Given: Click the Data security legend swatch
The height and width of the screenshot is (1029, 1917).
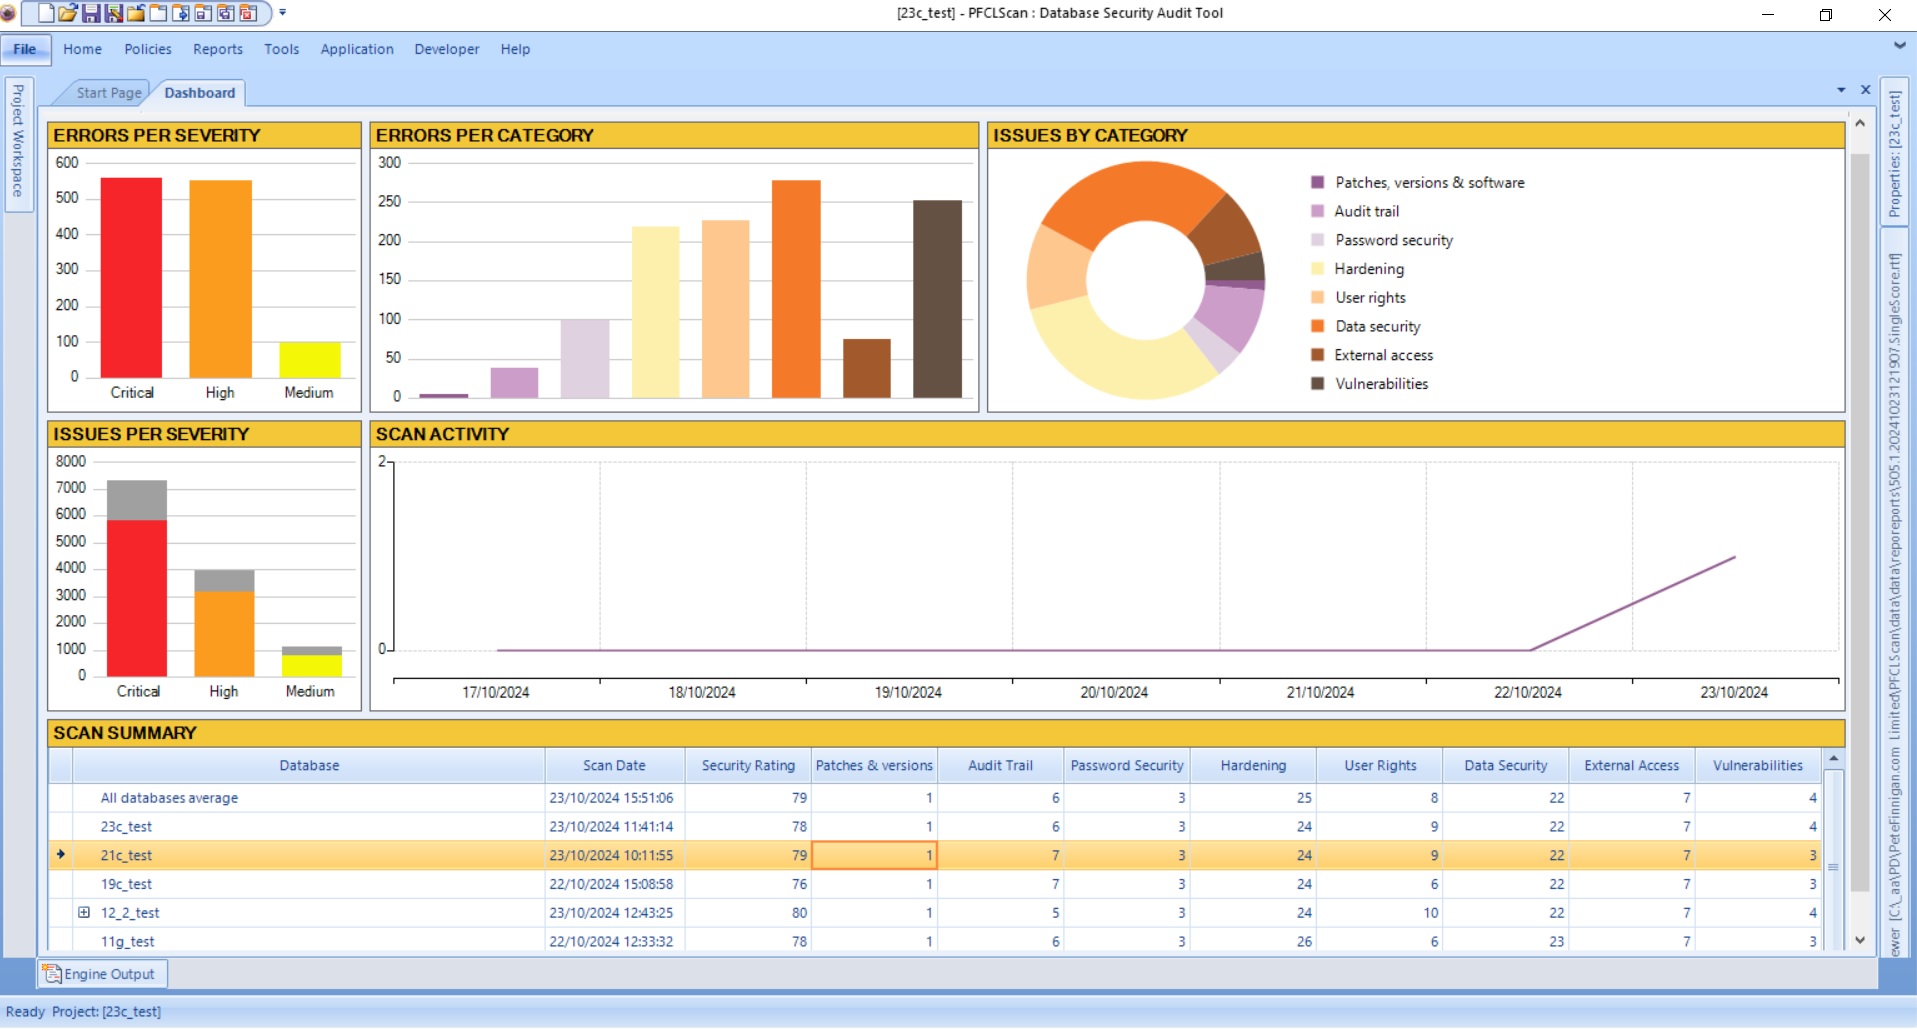Looking at the screenshot, I should click(x=1318, y=326).
